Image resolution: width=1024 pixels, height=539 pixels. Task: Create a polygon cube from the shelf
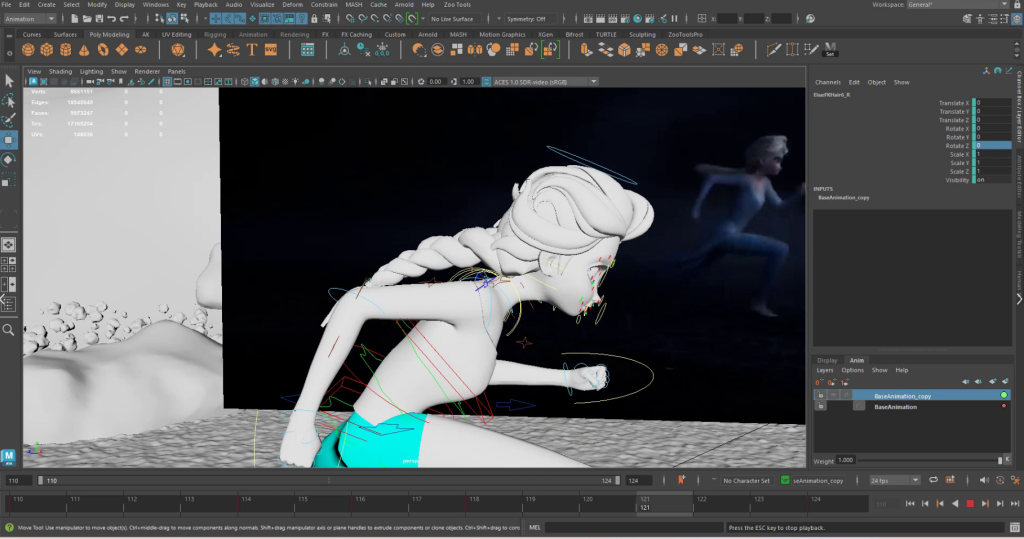coord(47,50)
